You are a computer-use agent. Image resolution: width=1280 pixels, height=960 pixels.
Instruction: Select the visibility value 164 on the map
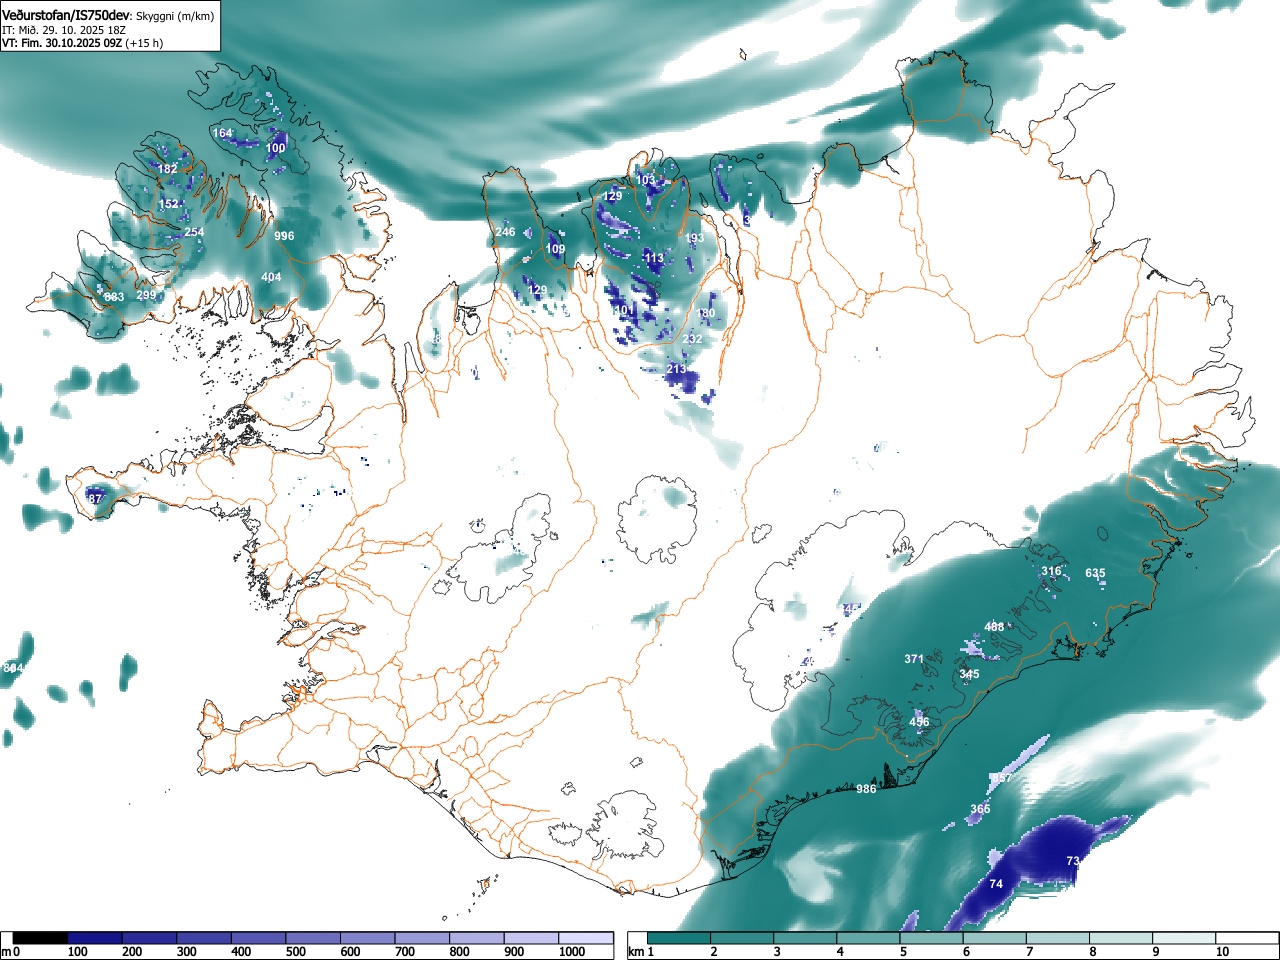[222, 133]
